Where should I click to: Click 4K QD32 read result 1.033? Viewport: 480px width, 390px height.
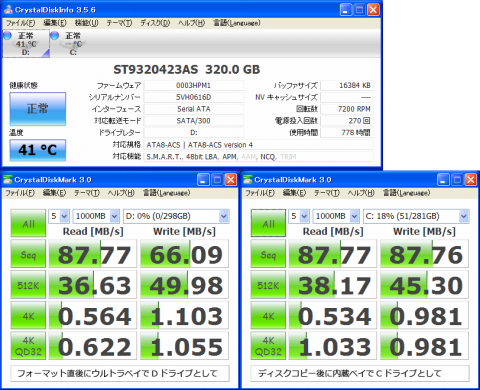click(x=333, y=346)
